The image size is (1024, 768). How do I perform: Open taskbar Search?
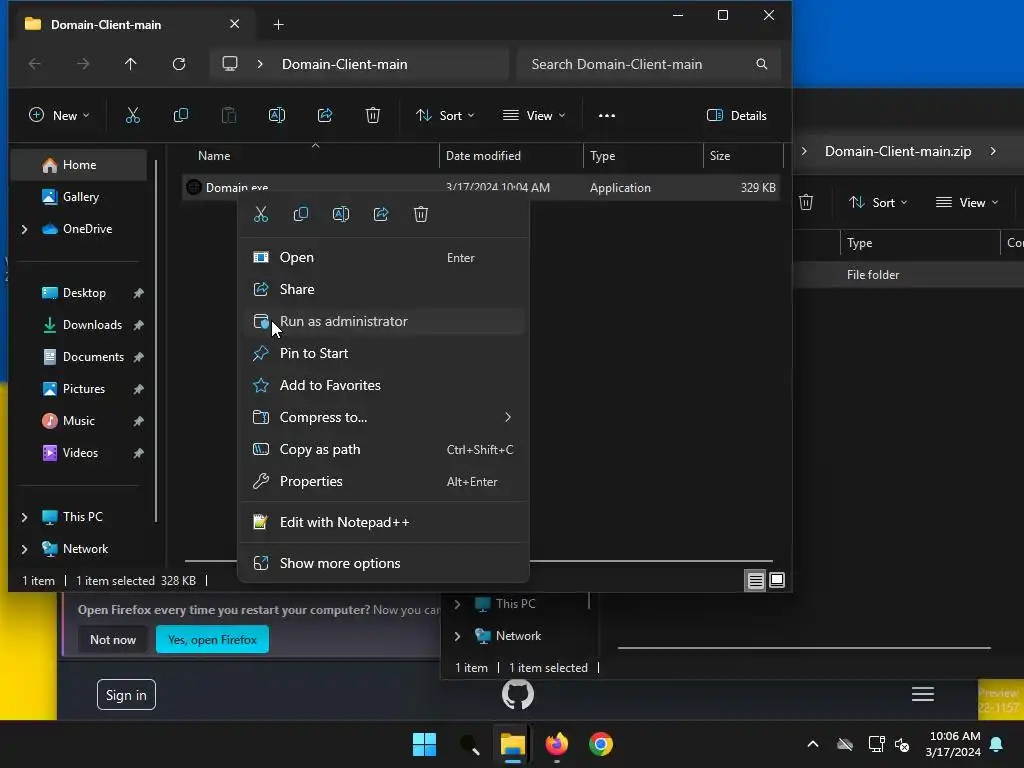[x=470, y=744]
